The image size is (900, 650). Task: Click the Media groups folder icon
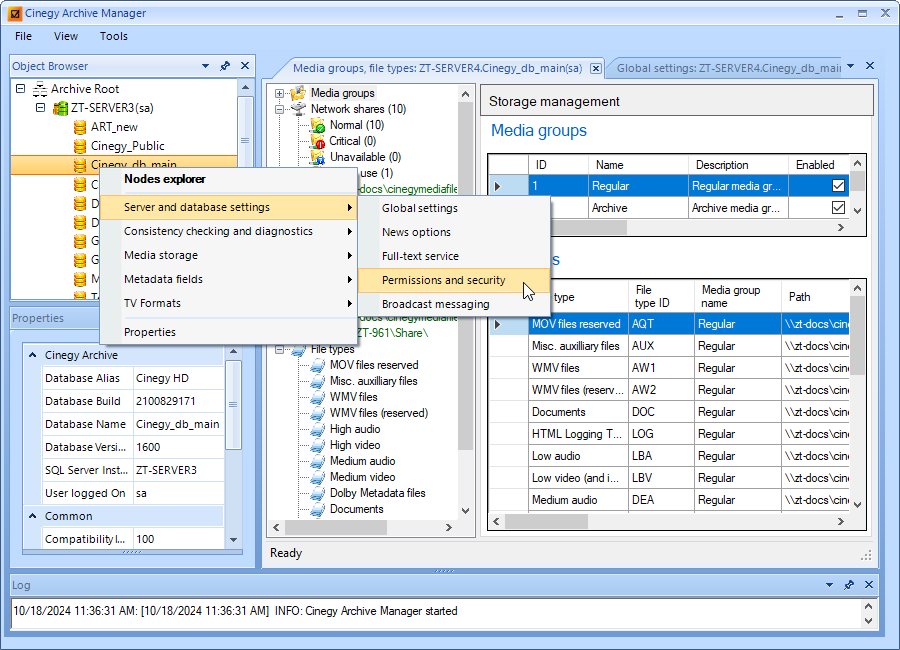(298, 93)
